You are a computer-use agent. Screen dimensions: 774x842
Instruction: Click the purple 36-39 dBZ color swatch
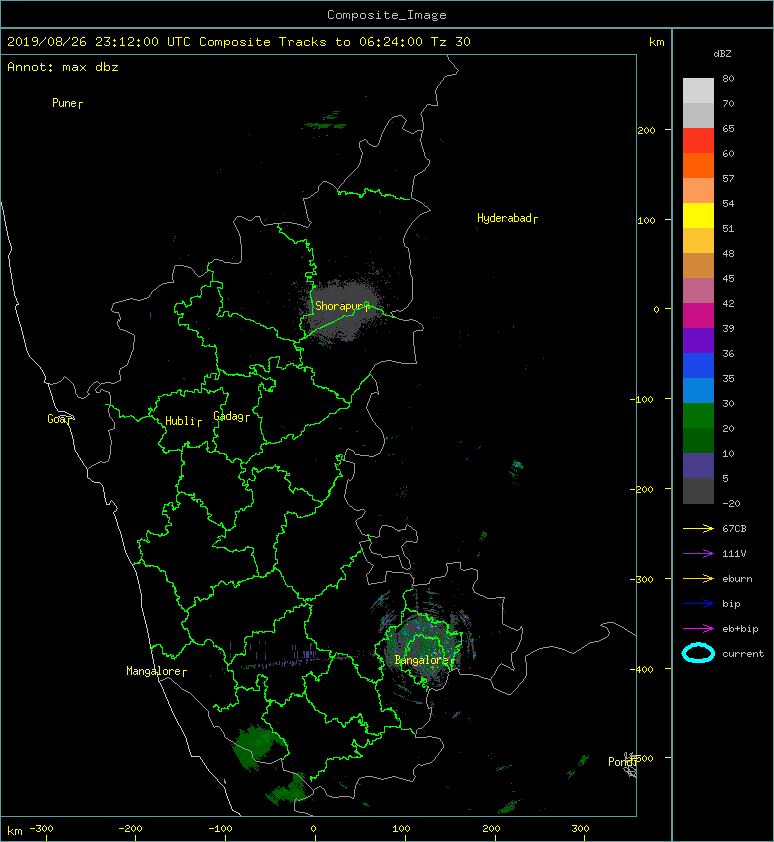(698, 341)
